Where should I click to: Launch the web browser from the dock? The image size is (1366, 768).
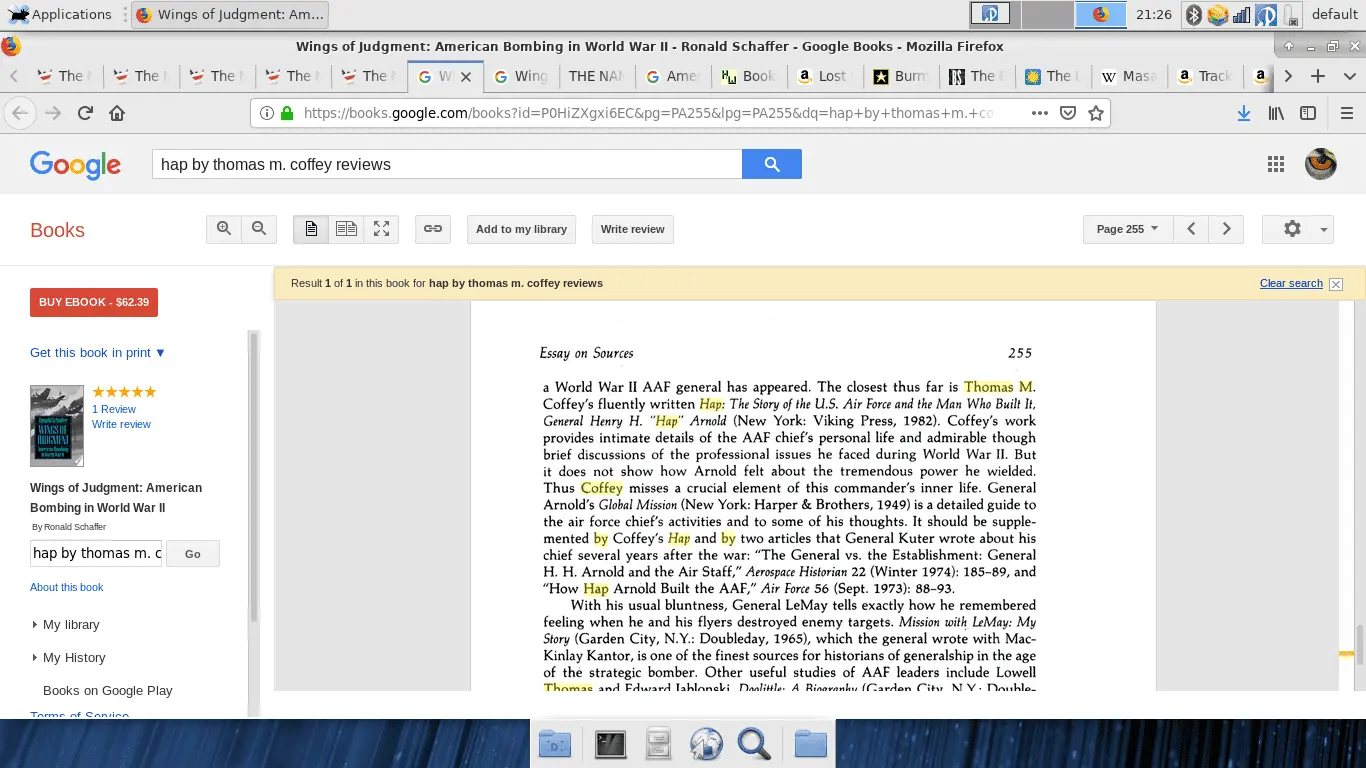click(706, 743)
